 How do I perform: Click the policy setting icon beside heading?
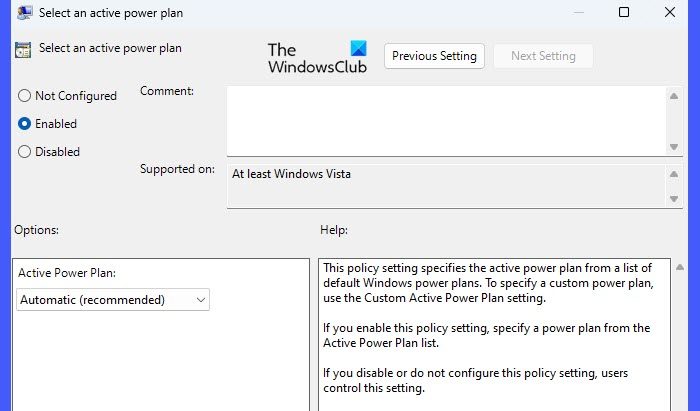(22, 48)
